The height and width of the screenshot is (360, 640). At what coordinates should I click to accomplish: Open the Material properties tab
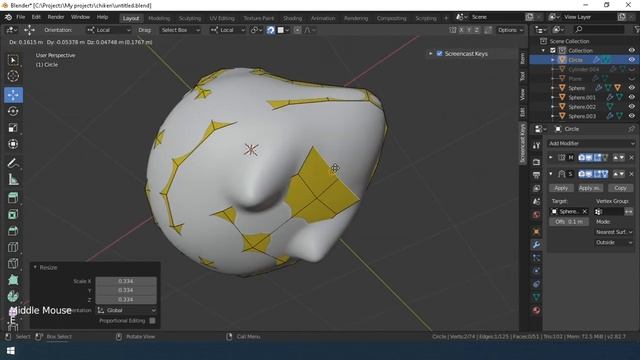pos(536,310)
